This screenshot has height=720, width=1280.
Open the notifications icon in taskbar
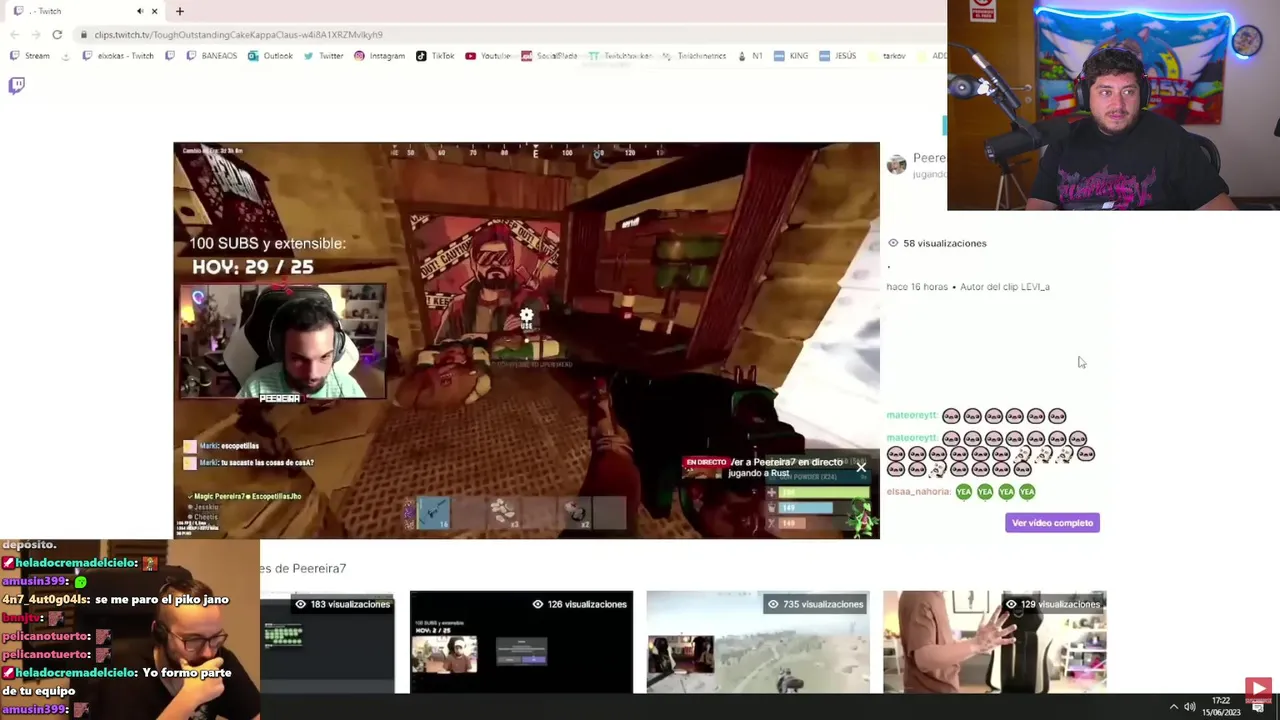1257,708
